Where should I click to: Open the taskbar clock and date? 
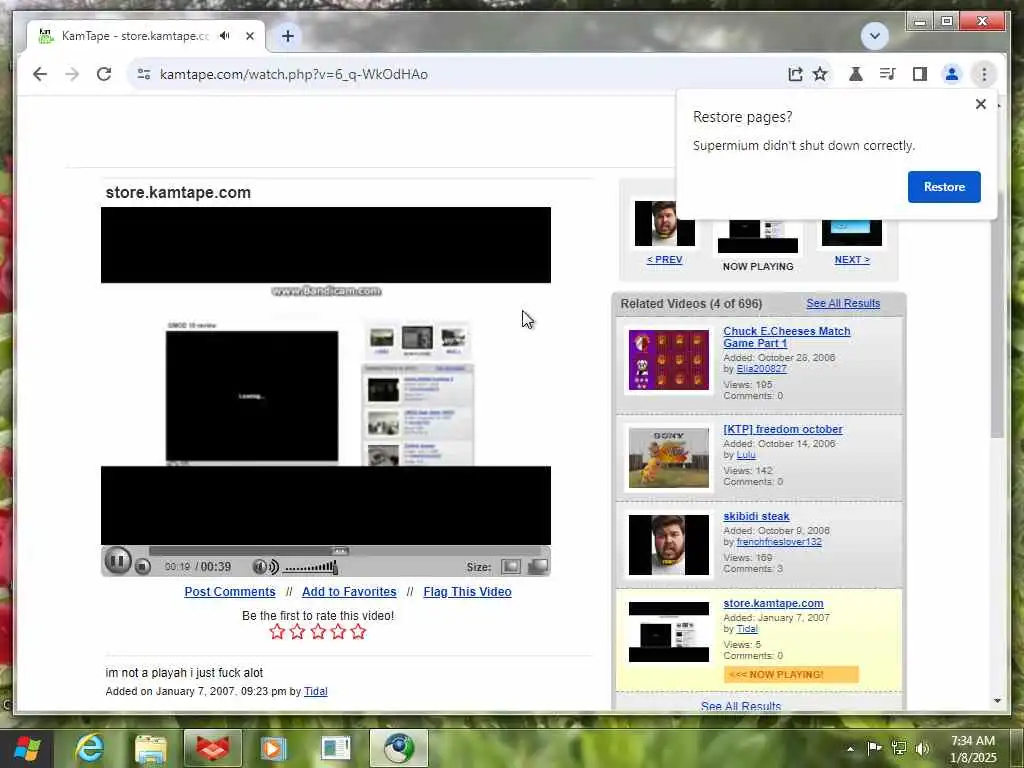[x=973, y=749]
